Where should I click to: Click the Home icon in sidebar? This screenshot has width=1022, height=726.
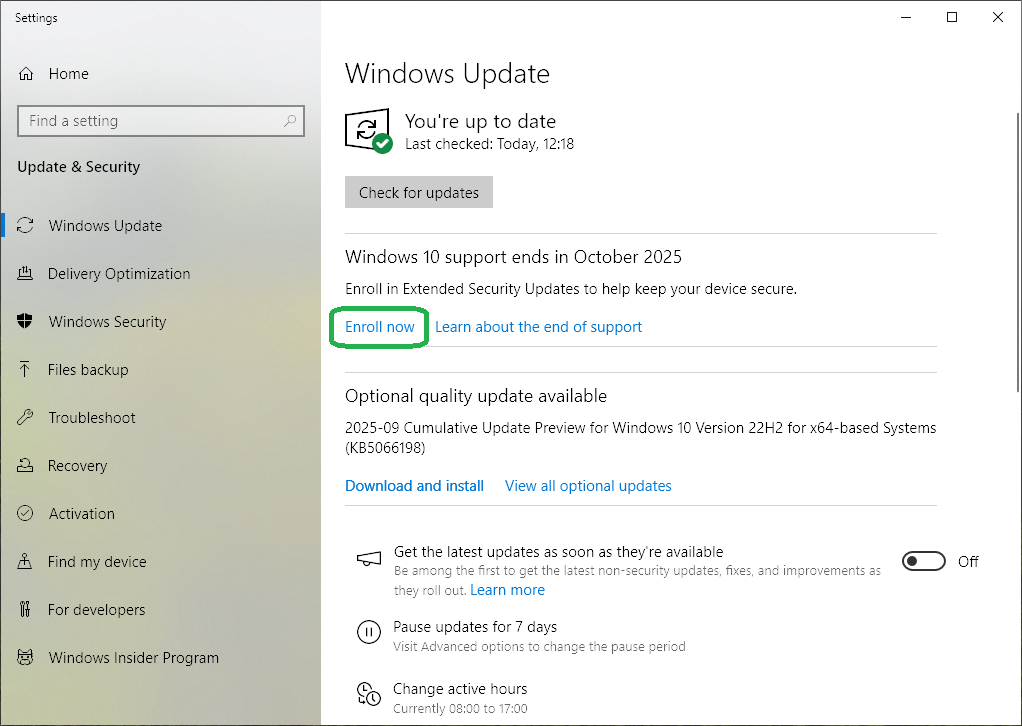pyautogui.click(x=26, y=74)
